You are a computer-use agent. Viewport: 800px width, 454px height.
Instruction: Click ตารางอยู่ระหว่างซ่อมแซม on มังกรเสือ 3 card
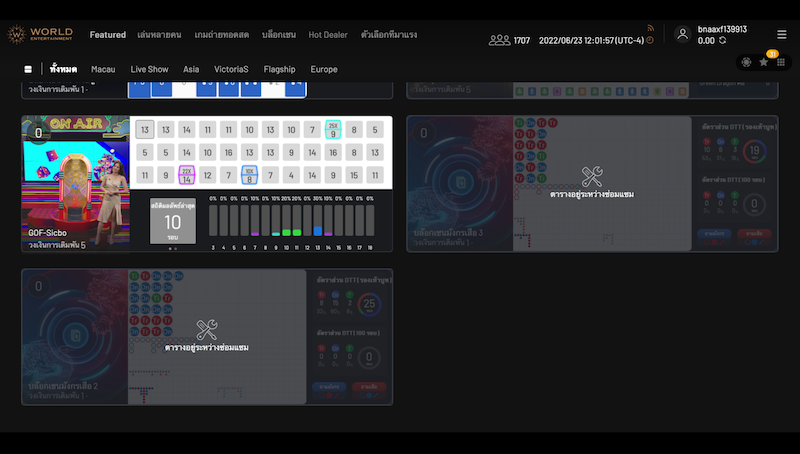[592, 194]
